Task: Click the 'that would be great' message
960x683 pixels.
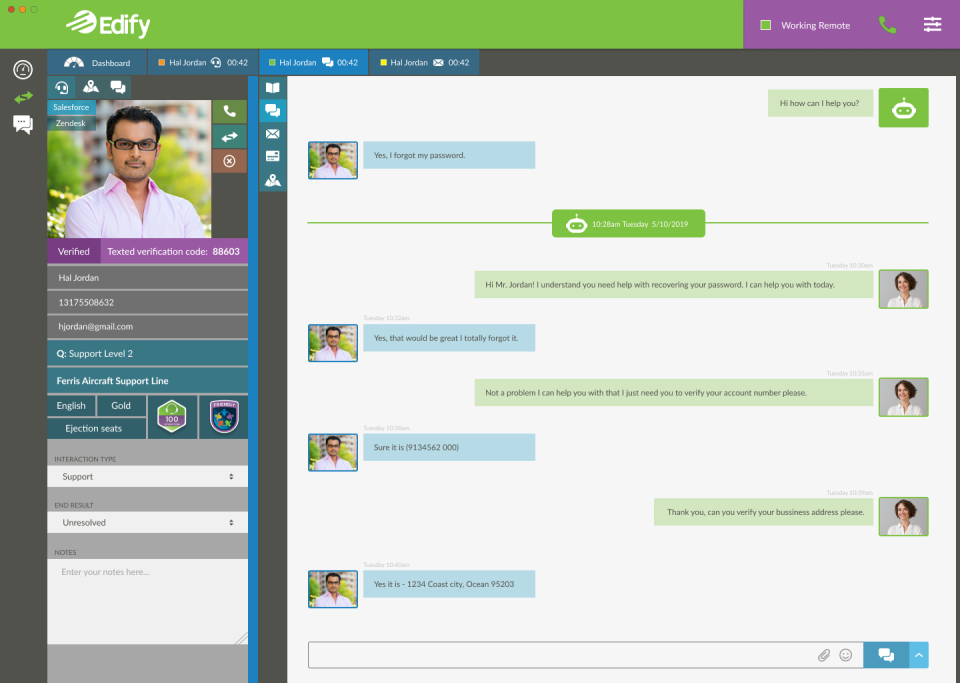Action: click(x=449, y=338)
